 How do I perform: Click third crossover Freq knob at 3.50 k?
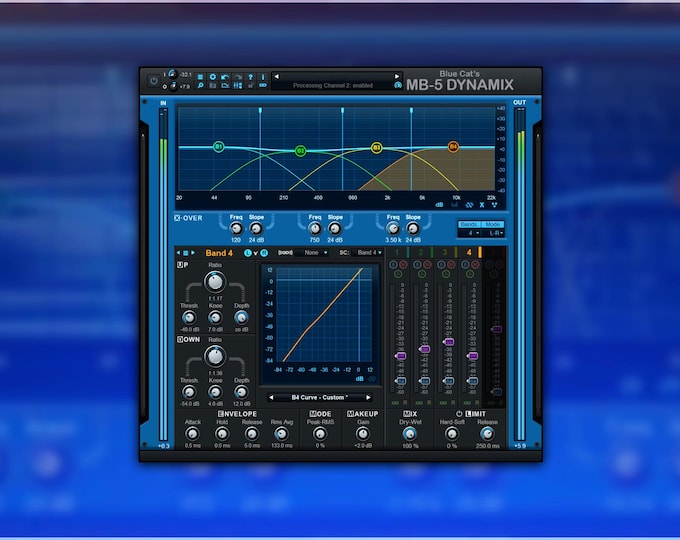click(393, 228)
